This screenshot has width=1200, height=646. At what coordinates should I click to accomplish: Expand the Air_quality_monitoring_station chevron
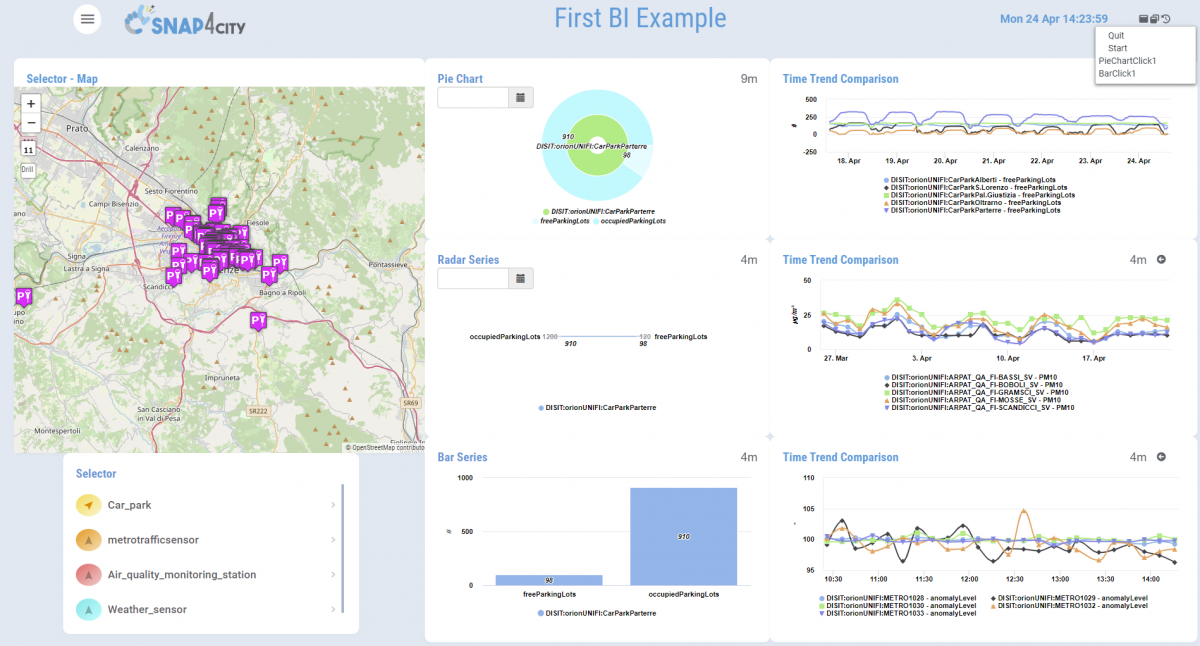pos(333,575)
